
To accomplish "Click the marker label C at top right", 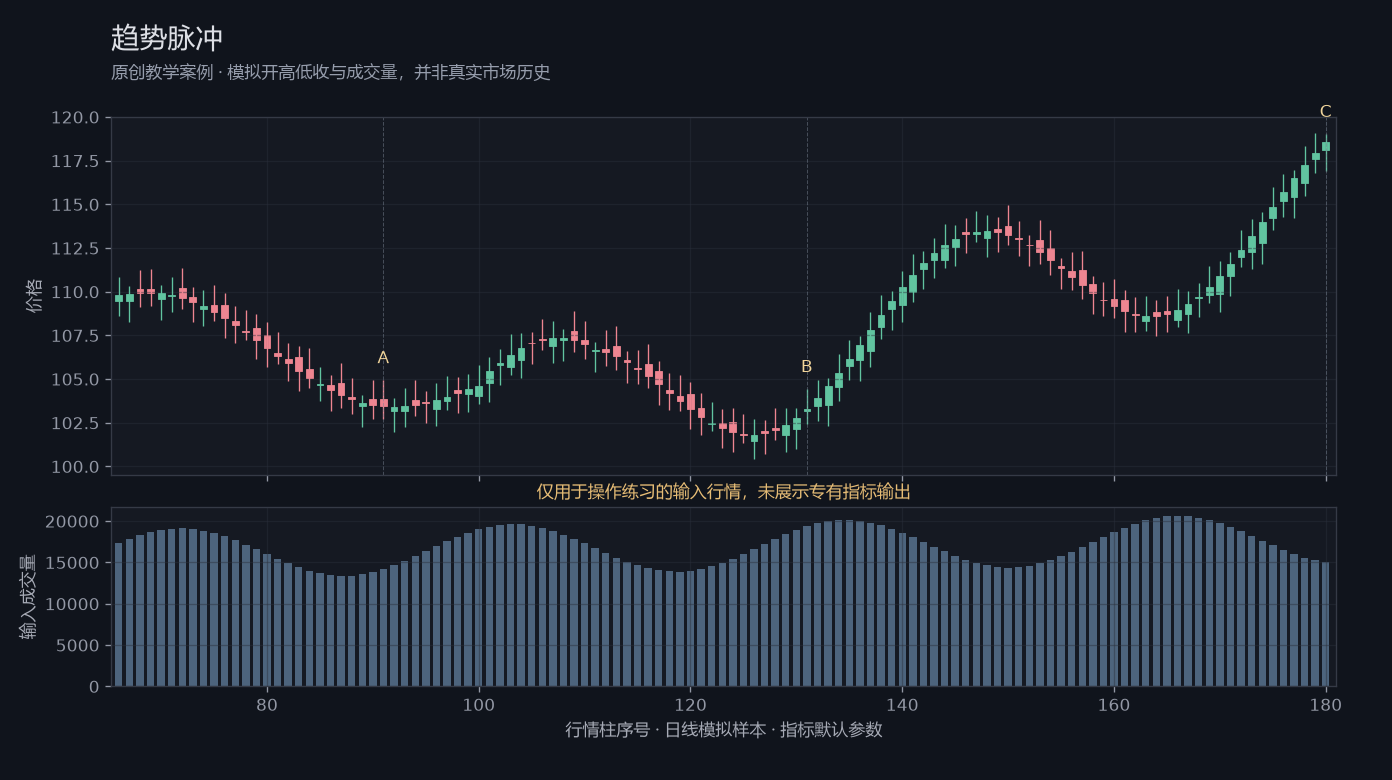I will (1326, 112).
